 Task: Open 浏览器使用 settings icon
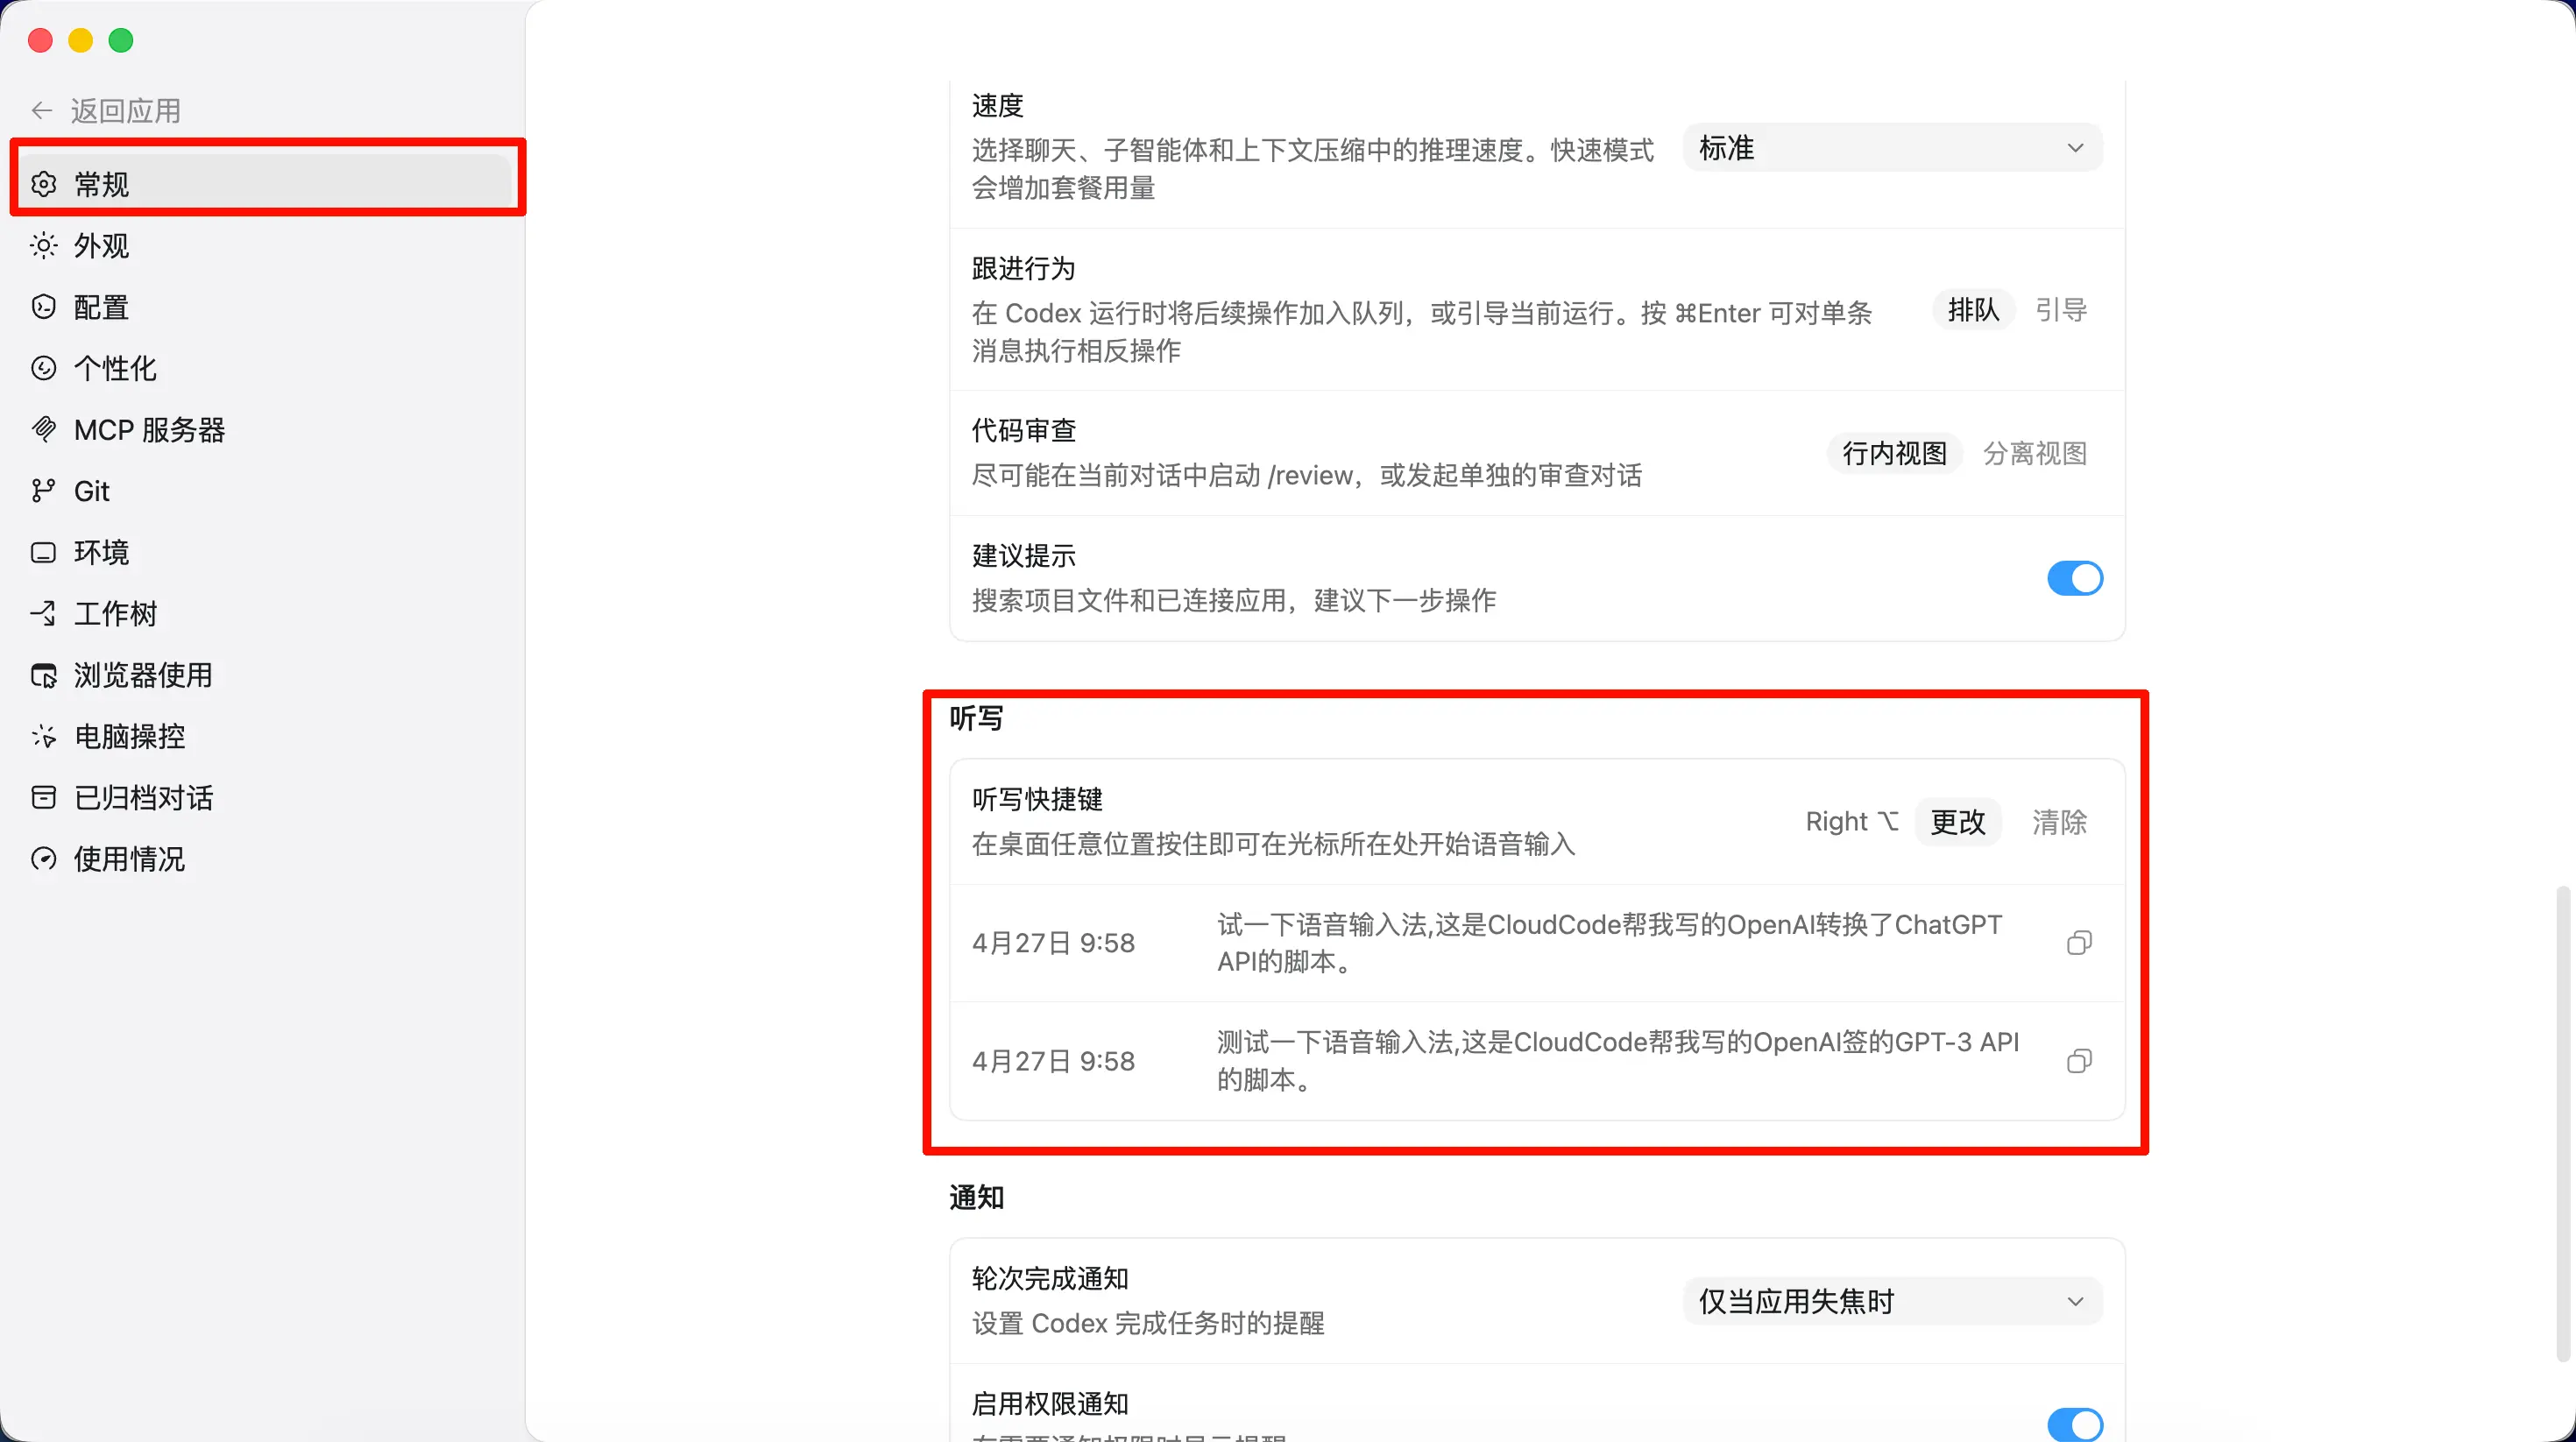[44, 676]
